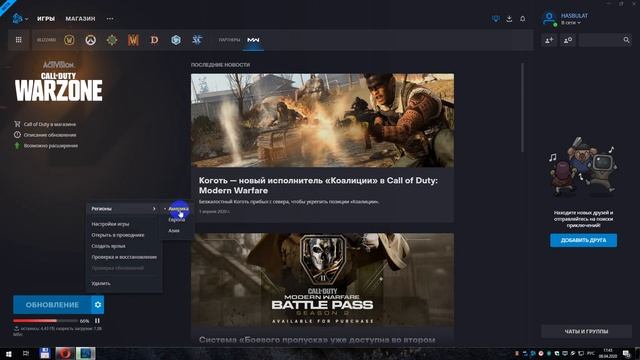
Task: Expand the online status dropdown
Action: click(x=571, y=23)
